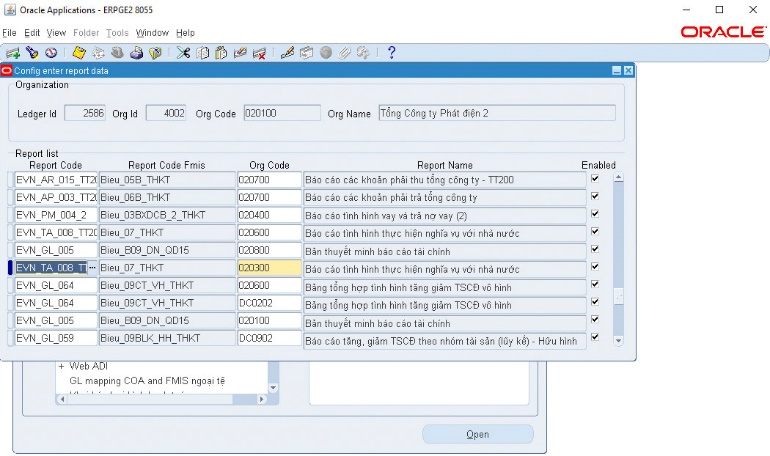
Task: Click the Close Form folder icon
Action: pos(155,53)
